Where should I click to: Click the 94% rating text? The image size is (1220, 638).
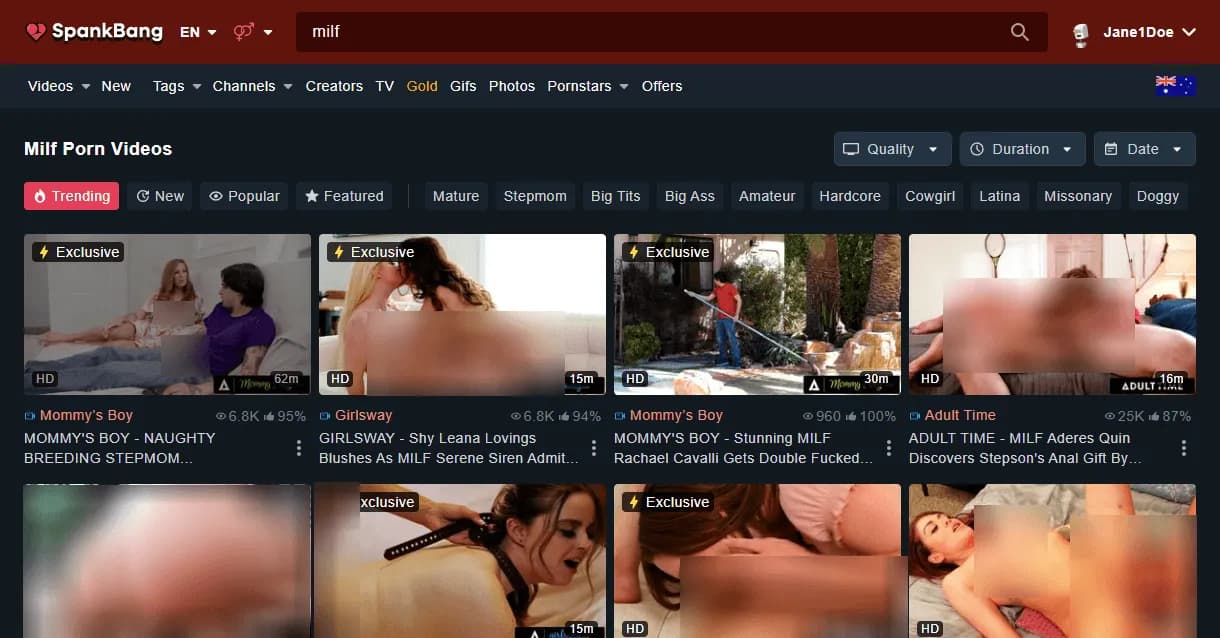[x=586, y=416]
